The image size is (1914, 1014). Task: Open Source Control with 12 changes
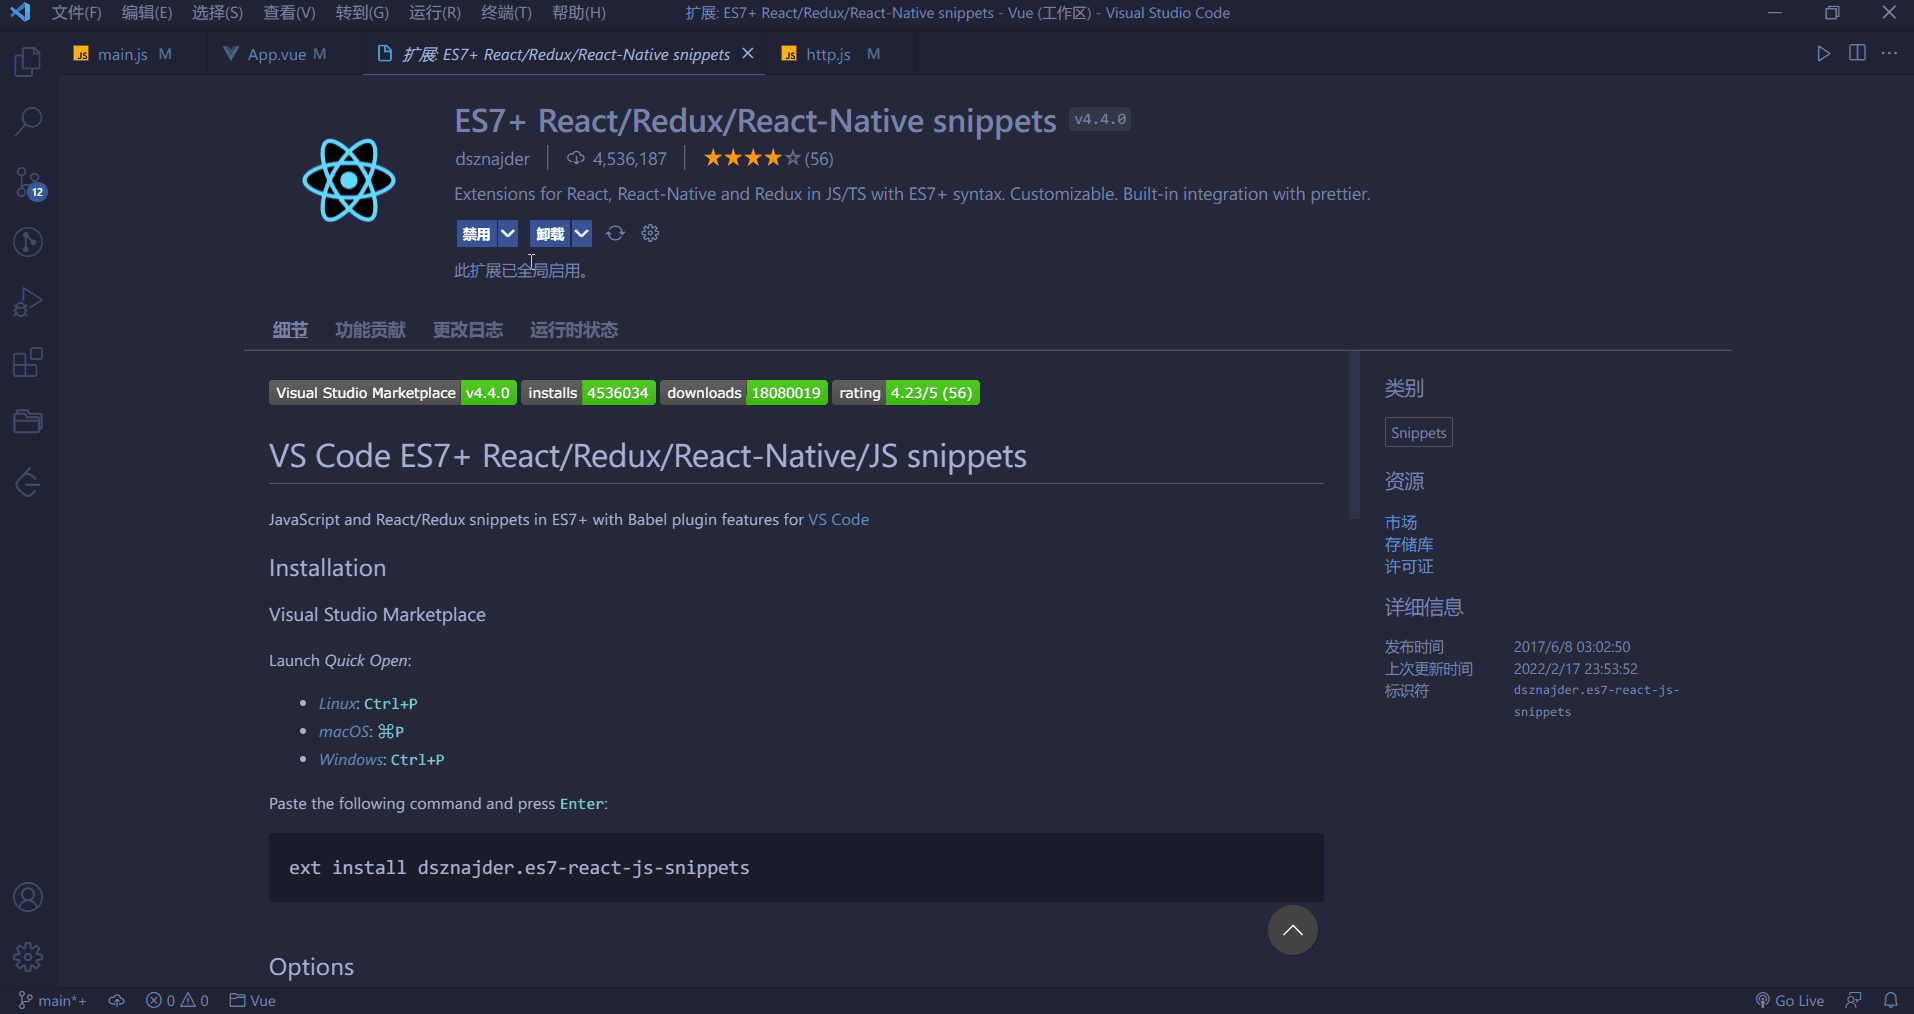[x=28, y=182]
